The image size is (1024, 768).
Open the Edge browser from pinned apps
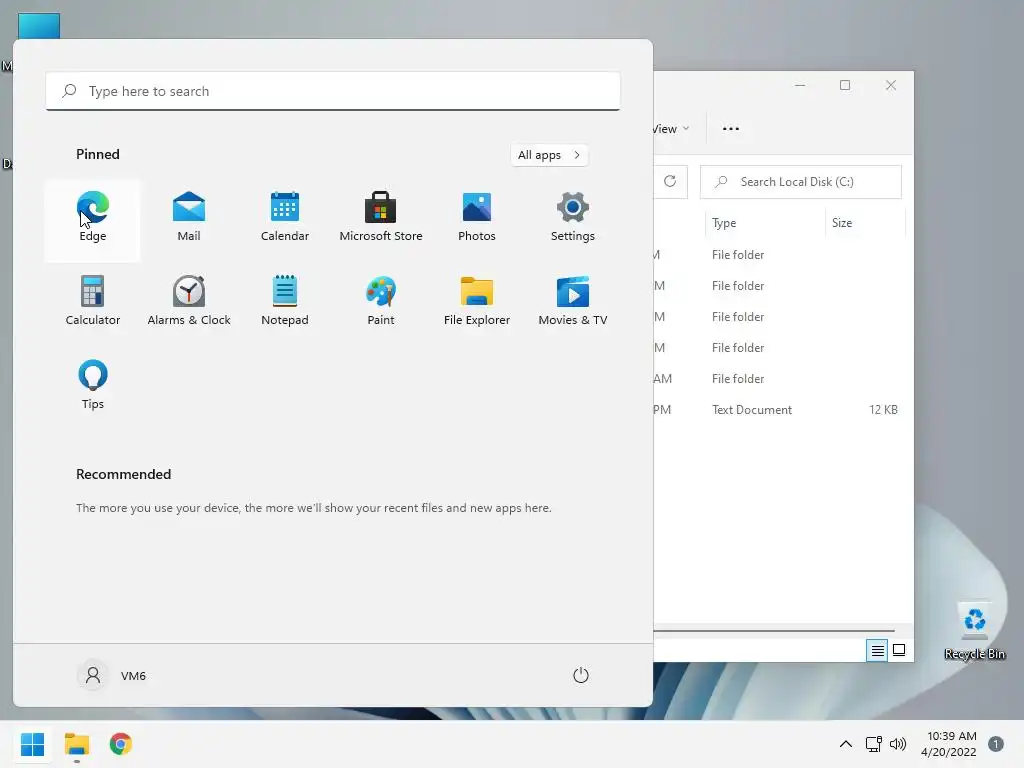93,220
